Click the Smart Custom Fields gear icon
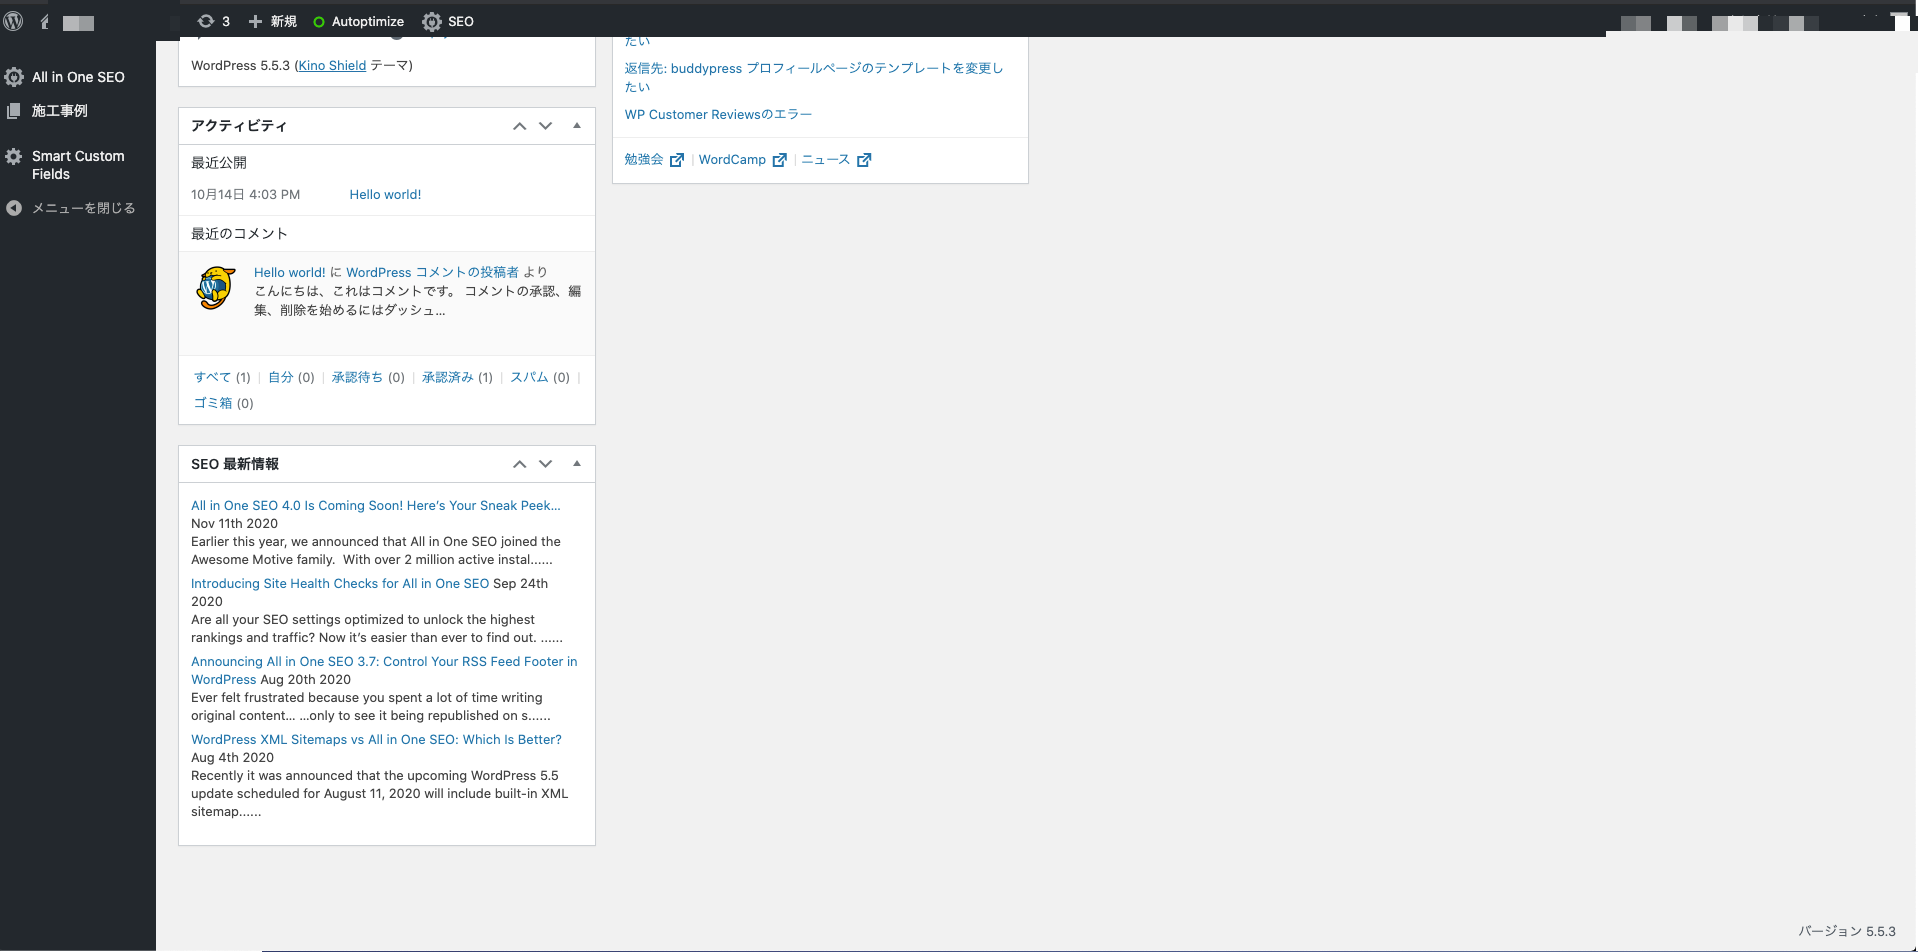This screenshot has width=1918, height=952. 14,157
